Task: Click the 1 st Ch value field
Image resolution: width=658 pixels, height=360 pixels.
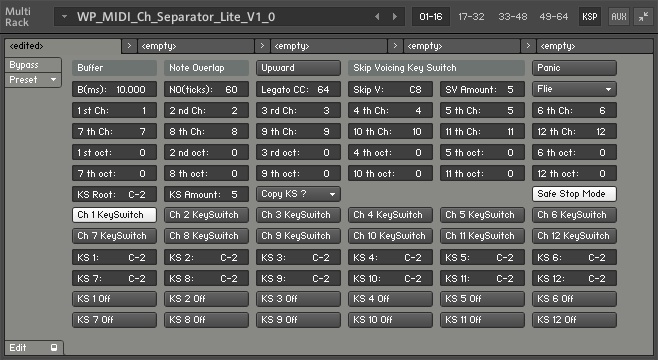Action: (114, 110)
